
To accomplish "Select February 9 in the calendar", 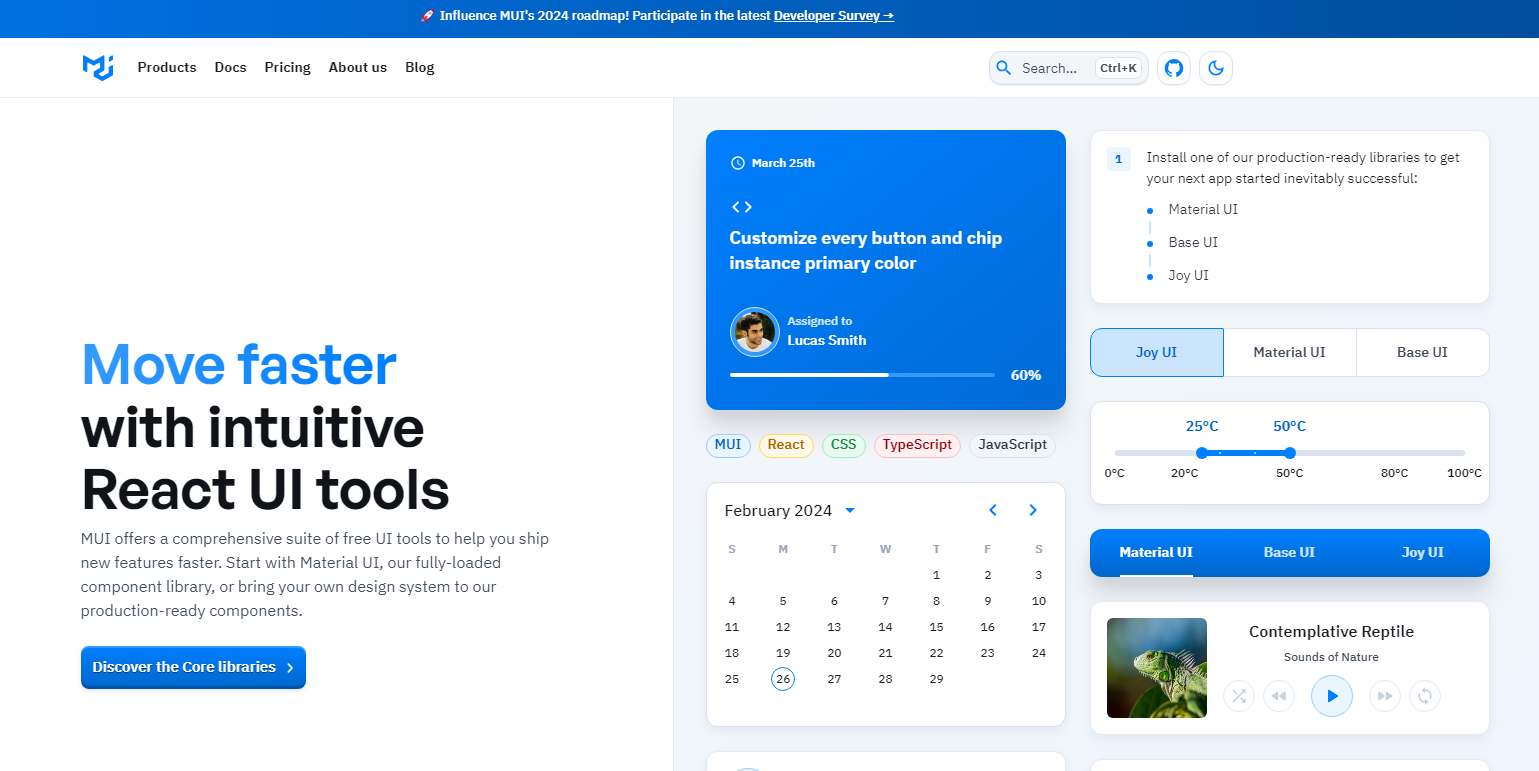I will (987, 601).
